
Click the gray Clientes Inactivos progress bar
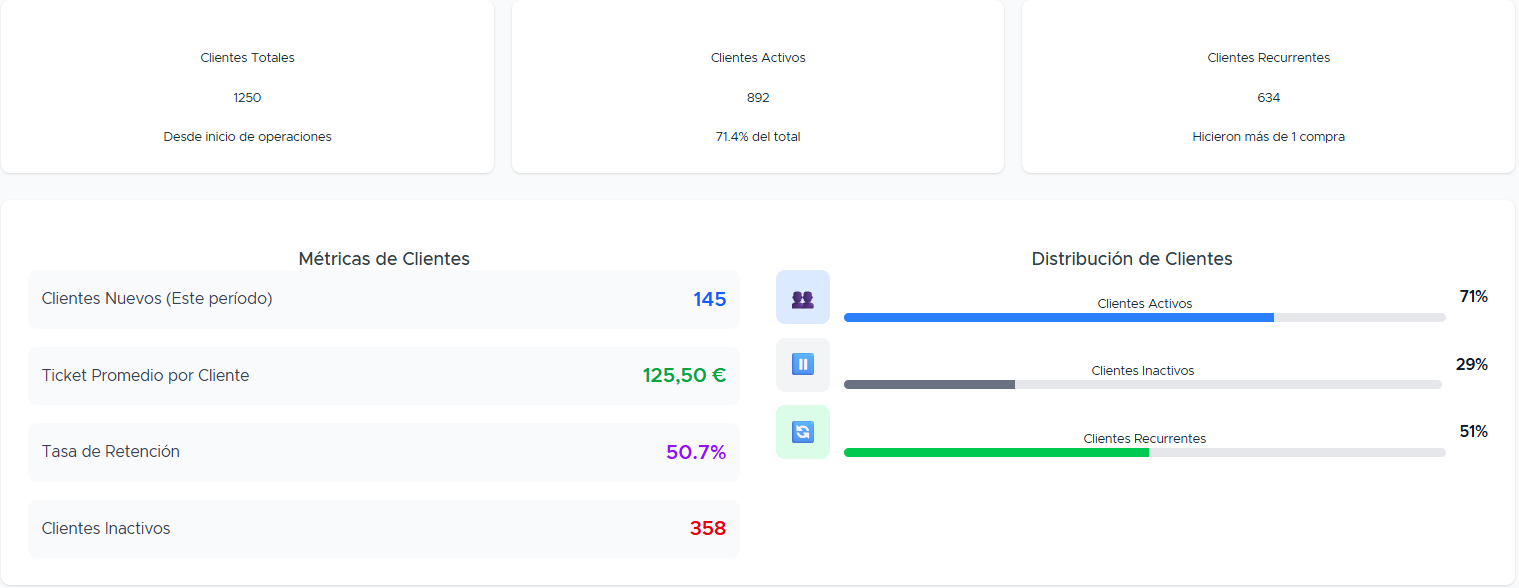point(929,384)
